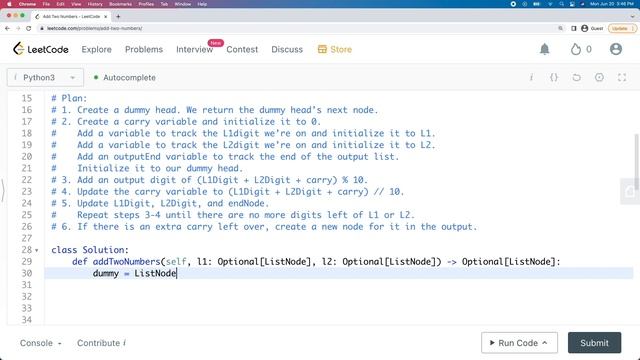Open the Interview section

click(x=194, y=49)
